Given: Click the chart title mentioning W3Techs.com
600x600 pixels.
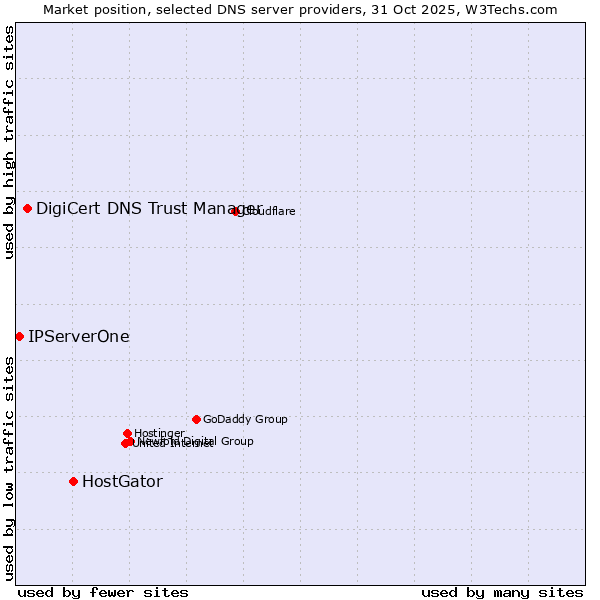Looking at the screenshot, I should tap(300, 9).
